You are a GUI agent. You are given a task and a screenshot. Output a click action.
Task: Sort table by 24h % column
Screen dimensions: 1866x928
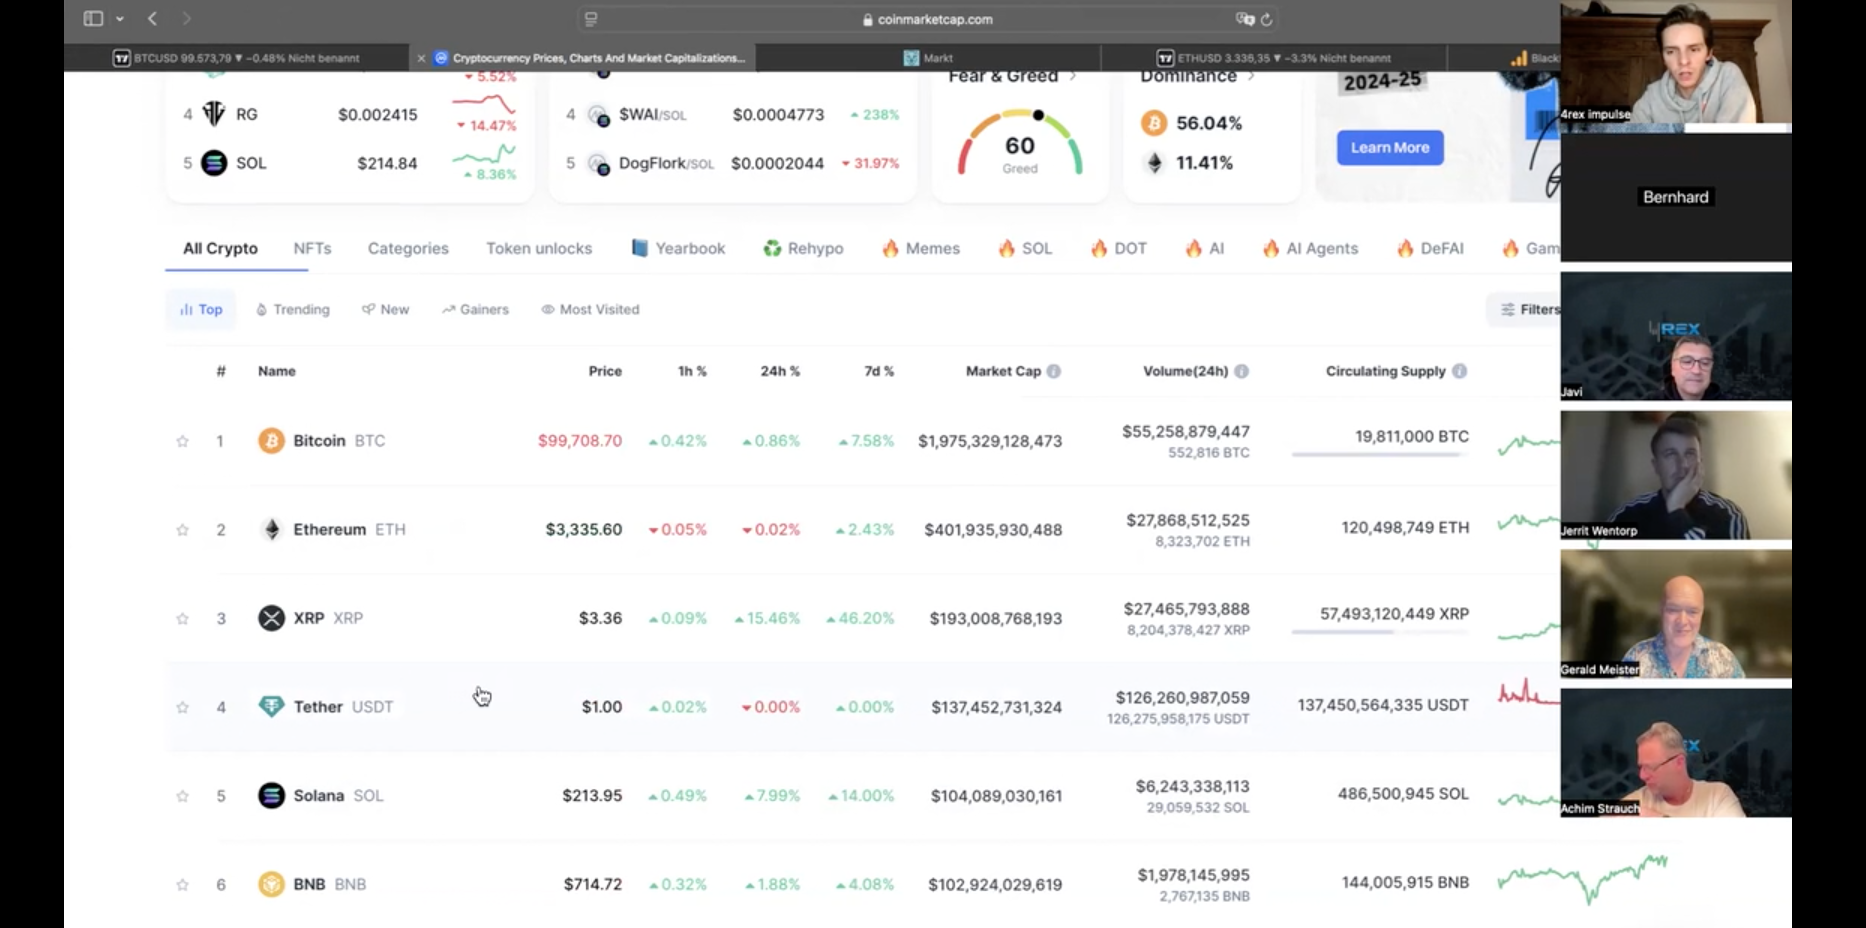(x=780, y=371)
